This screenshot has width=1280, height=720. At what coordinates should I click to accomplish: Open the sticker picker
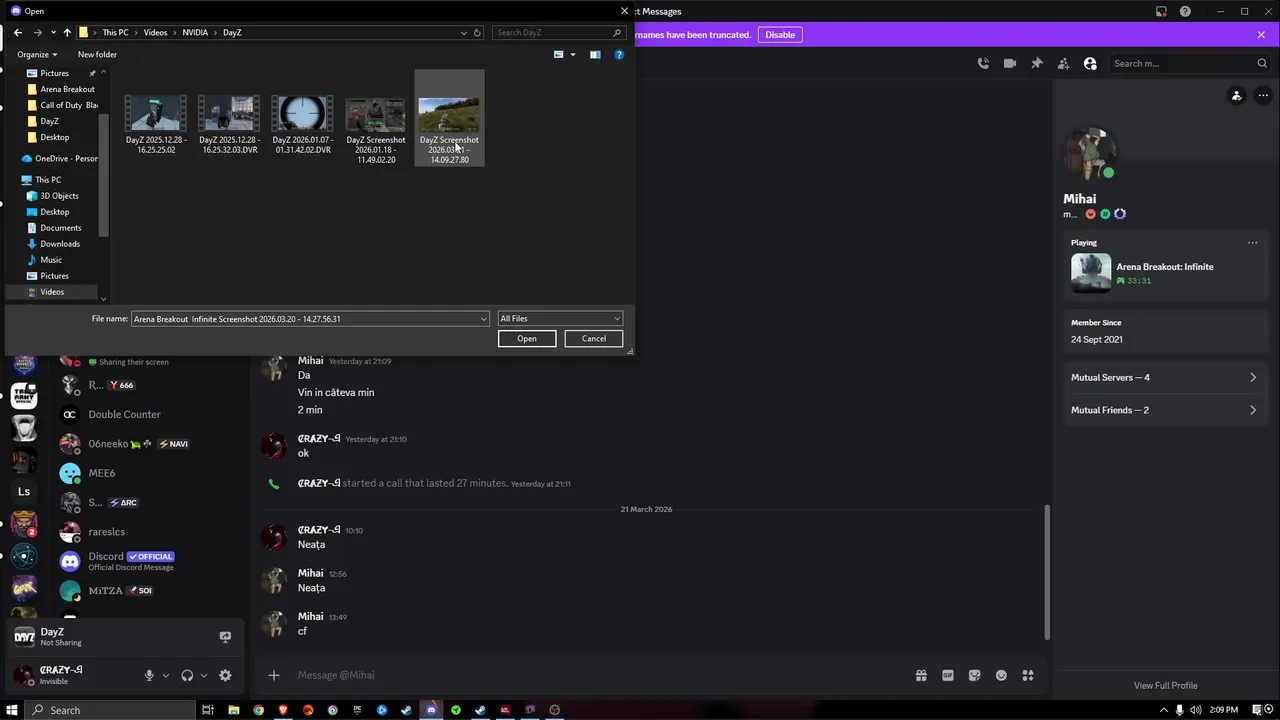975,676
